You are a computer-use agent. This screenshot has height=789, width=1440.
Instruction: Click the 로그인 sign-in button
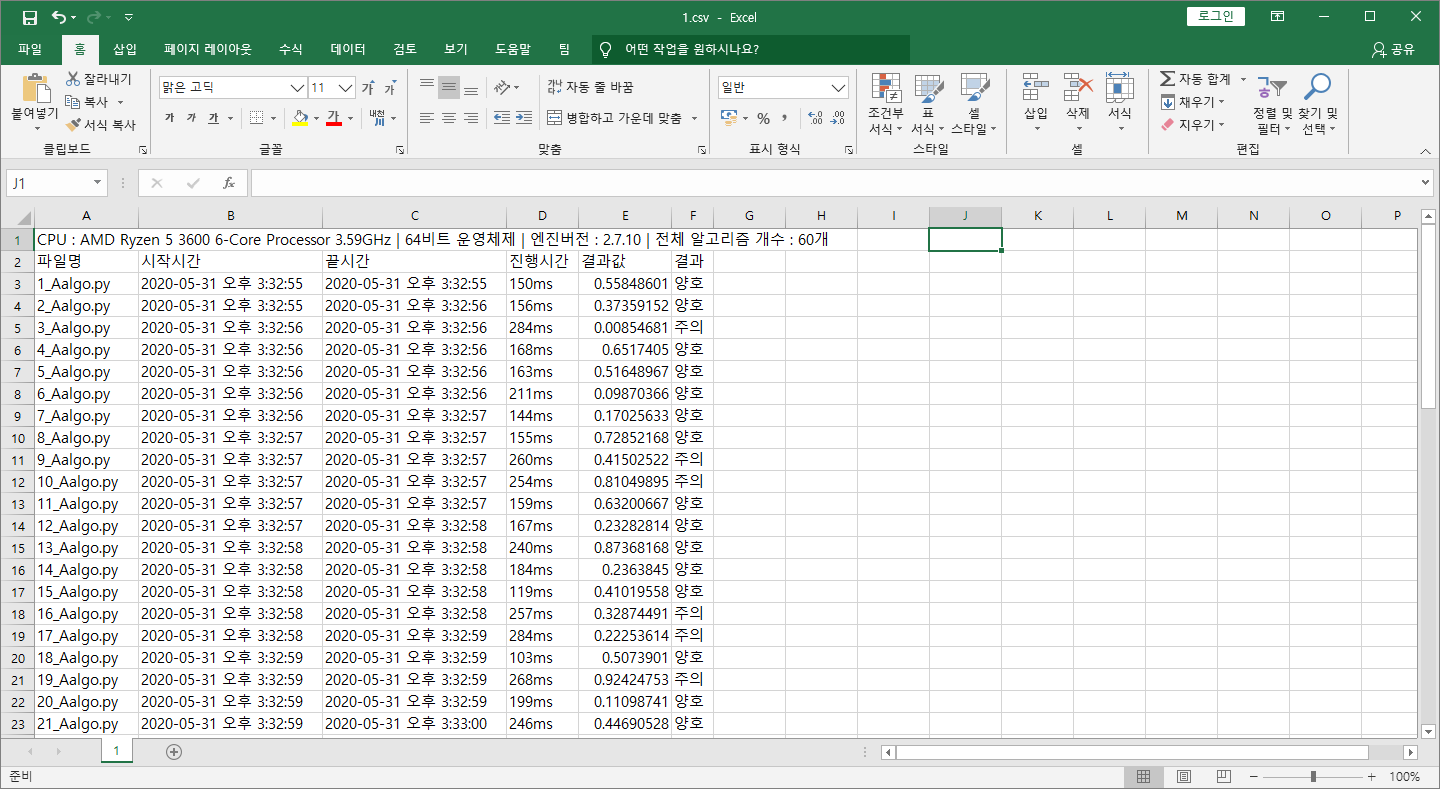pos(1216,17)
